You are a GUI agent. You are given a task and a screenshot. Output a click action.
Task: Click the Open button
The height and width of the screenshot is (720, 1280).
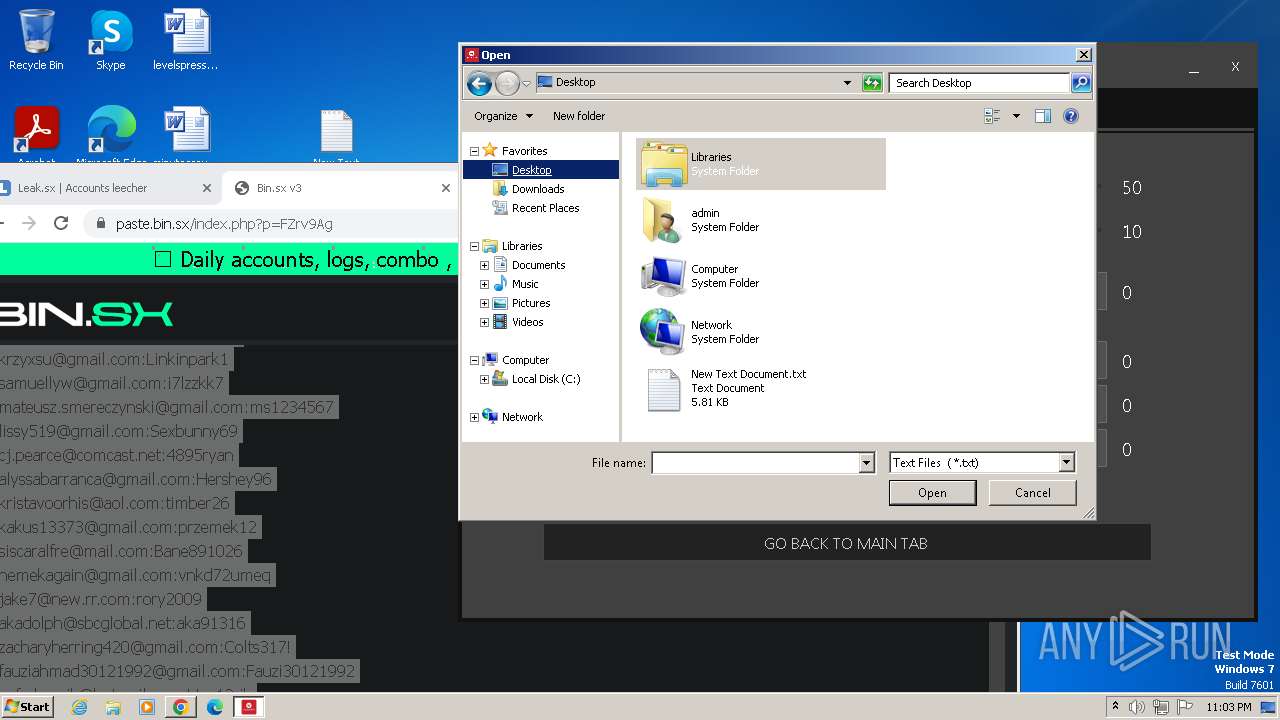click(932, 493)
